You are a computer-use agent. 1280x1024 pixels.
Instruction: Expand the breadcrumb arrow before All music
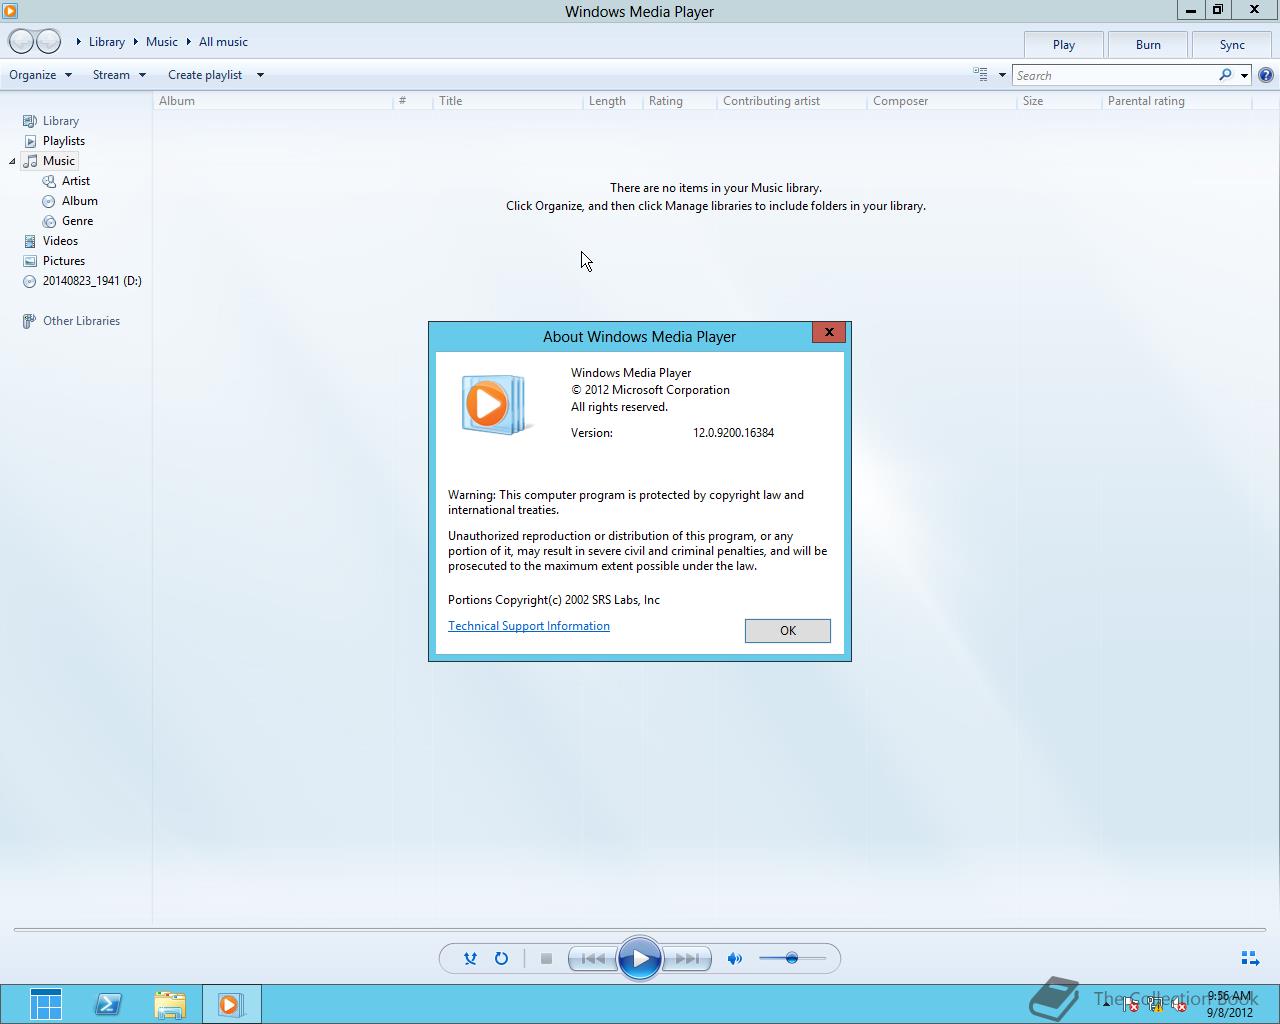[188, 42]
